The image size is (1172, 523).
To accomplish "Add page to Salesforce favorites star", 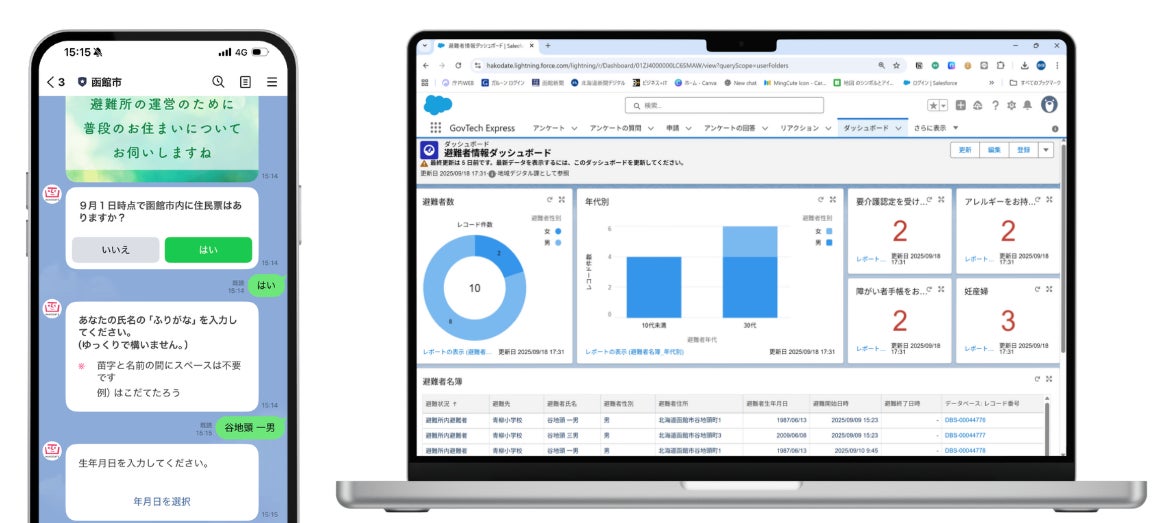I will 933,105.
